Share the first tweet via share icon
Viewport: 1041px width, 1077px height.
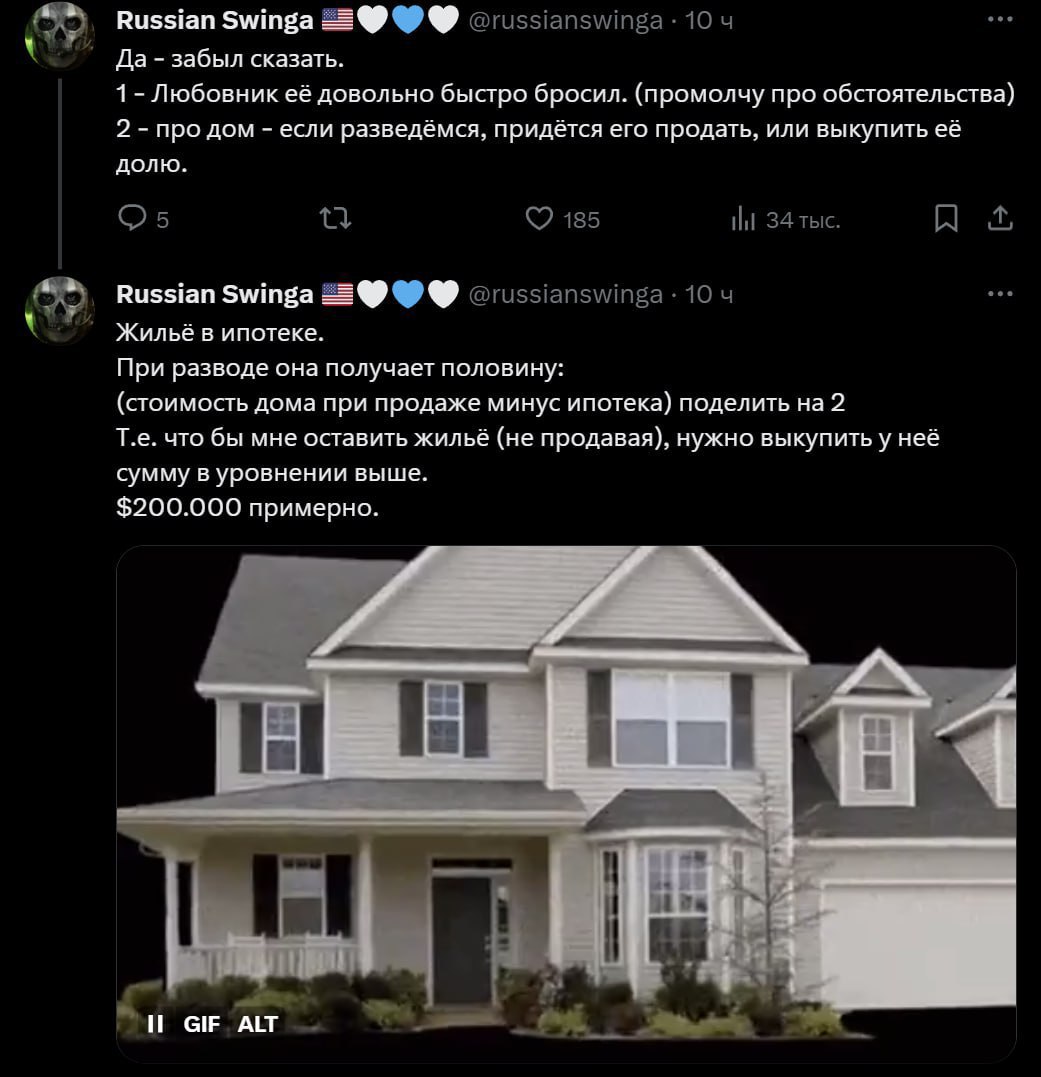(x=1000, y=218)
